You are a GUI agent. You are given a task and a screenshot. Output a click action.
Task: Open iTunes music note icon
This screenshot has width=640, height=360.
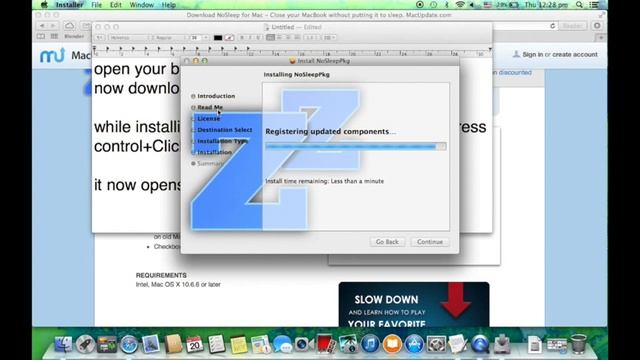(370, 344)
